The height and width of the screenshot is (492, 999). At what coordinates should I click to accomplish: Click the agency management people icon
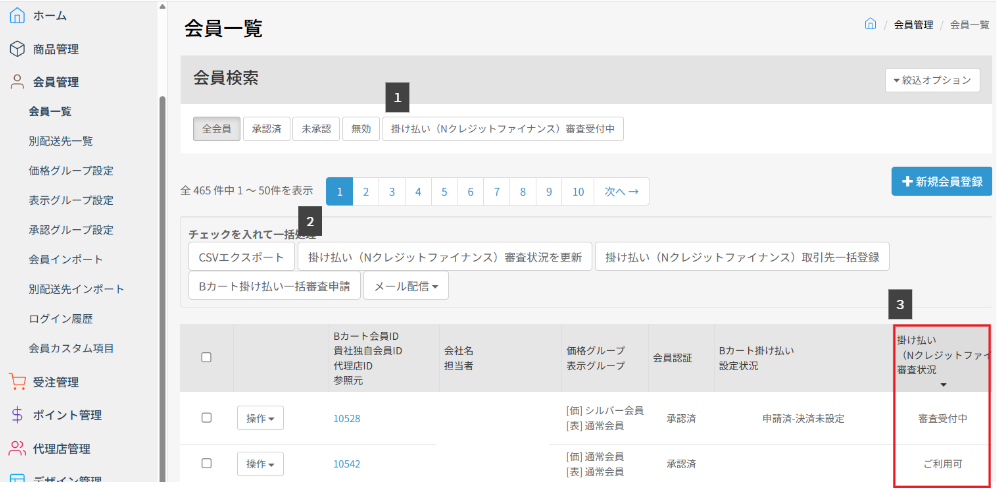[17, 448]
